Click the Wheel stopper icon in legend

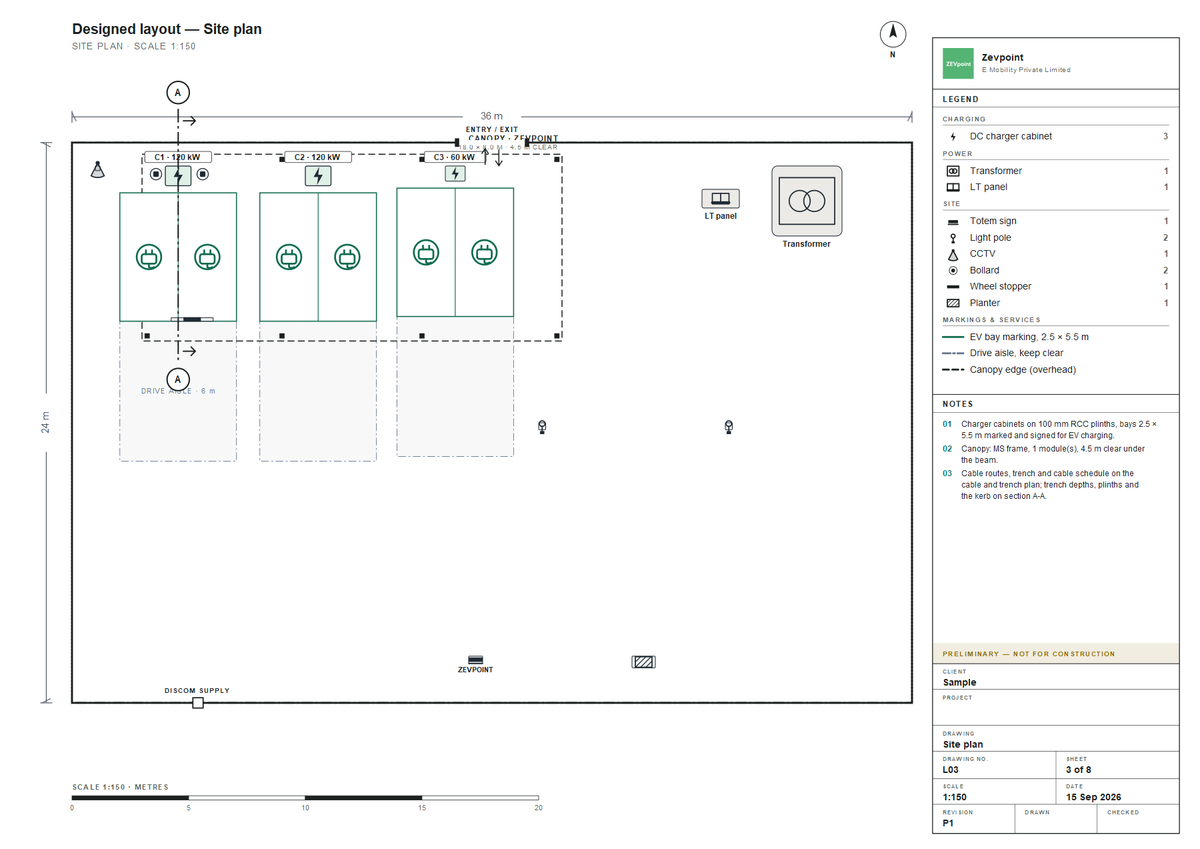[x=953, y=287]
